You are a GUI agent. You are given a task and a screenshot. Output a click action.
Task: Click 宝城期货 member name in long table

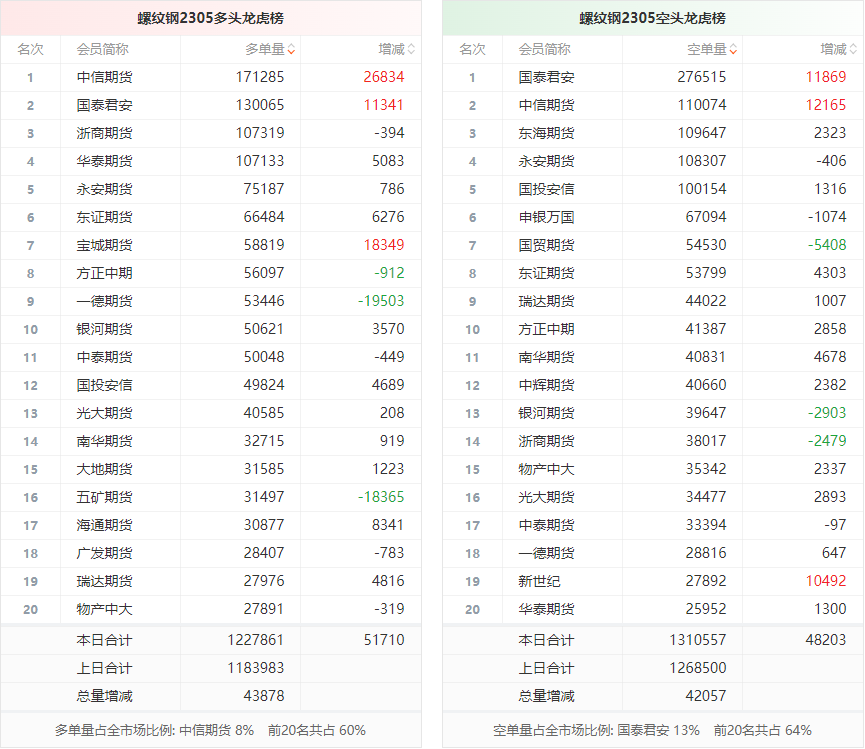104,245
